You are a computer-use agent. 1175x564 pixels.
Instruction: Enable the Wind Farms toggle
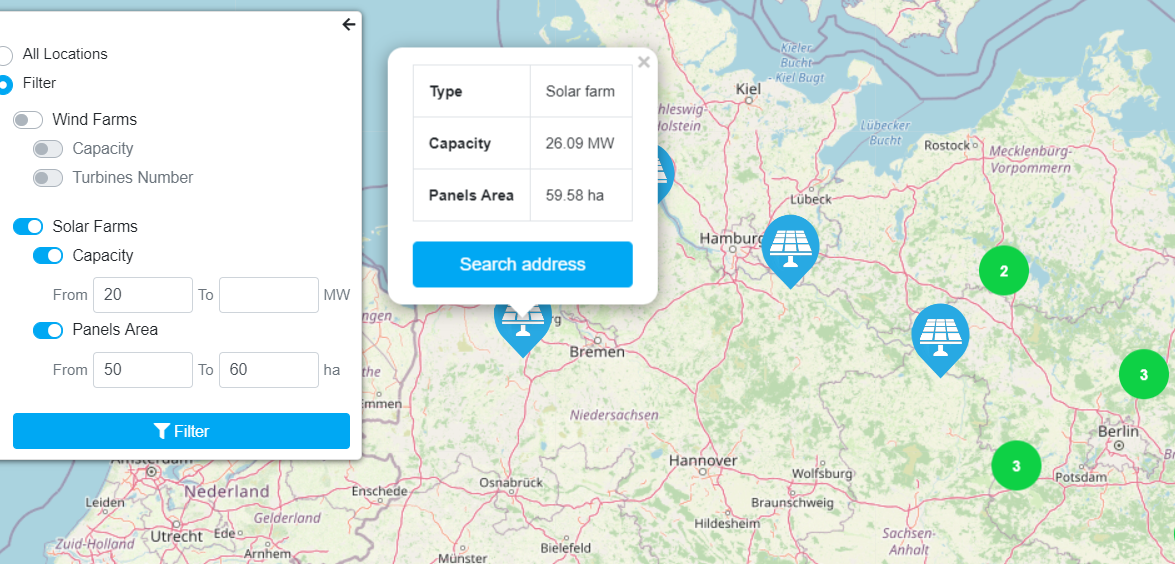[28, 120]
